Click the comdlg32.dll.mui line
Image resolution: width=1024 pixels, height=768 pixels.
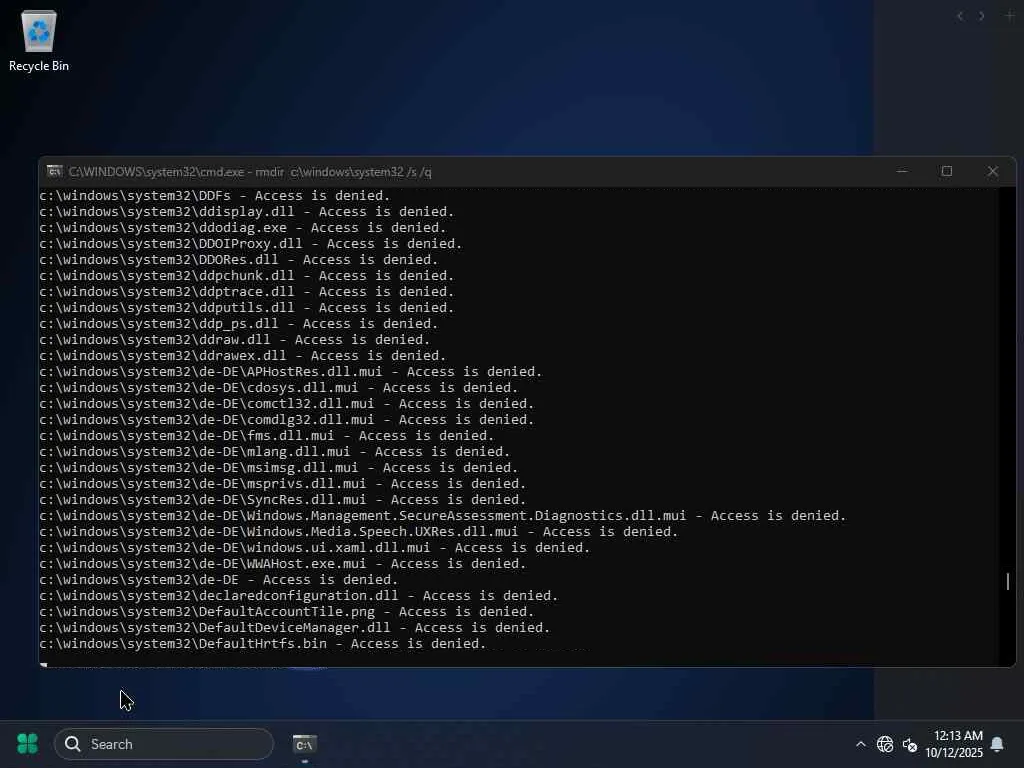coord(287,419)
